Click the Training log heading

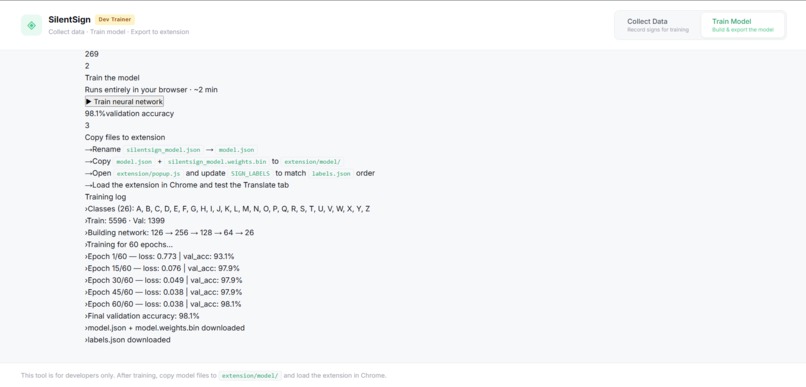(105, 197)
